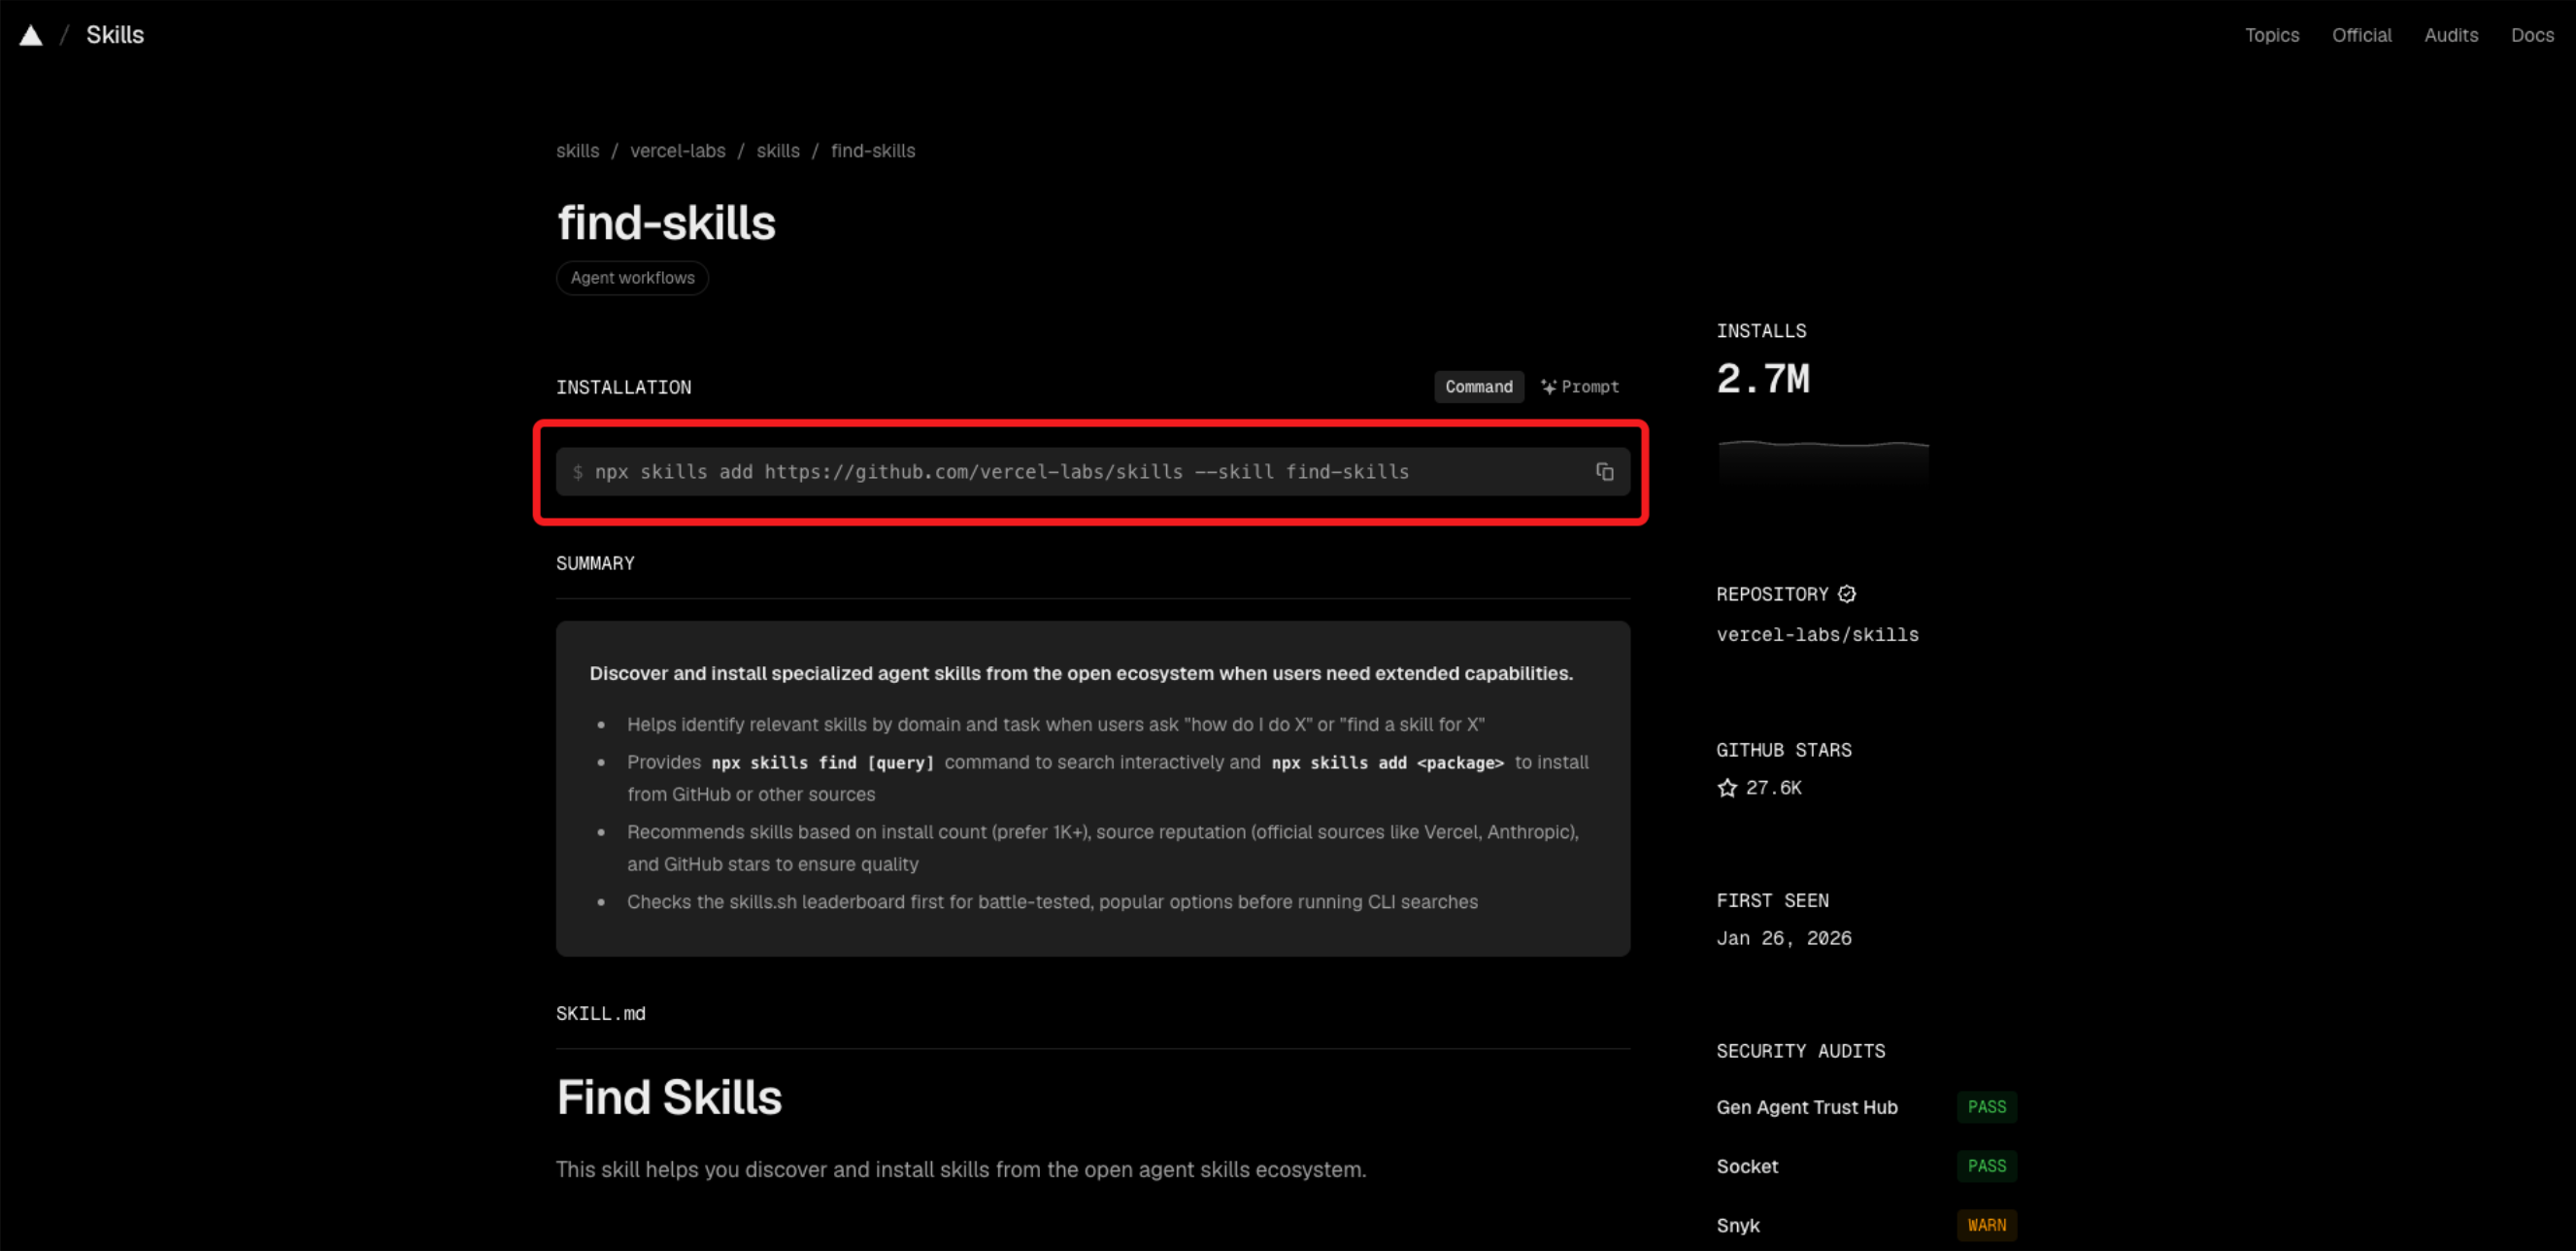Click the 'Jan 26, 2026' first seen date
Viewport: 2576px width, 1251px height.
pos(1783,938)
